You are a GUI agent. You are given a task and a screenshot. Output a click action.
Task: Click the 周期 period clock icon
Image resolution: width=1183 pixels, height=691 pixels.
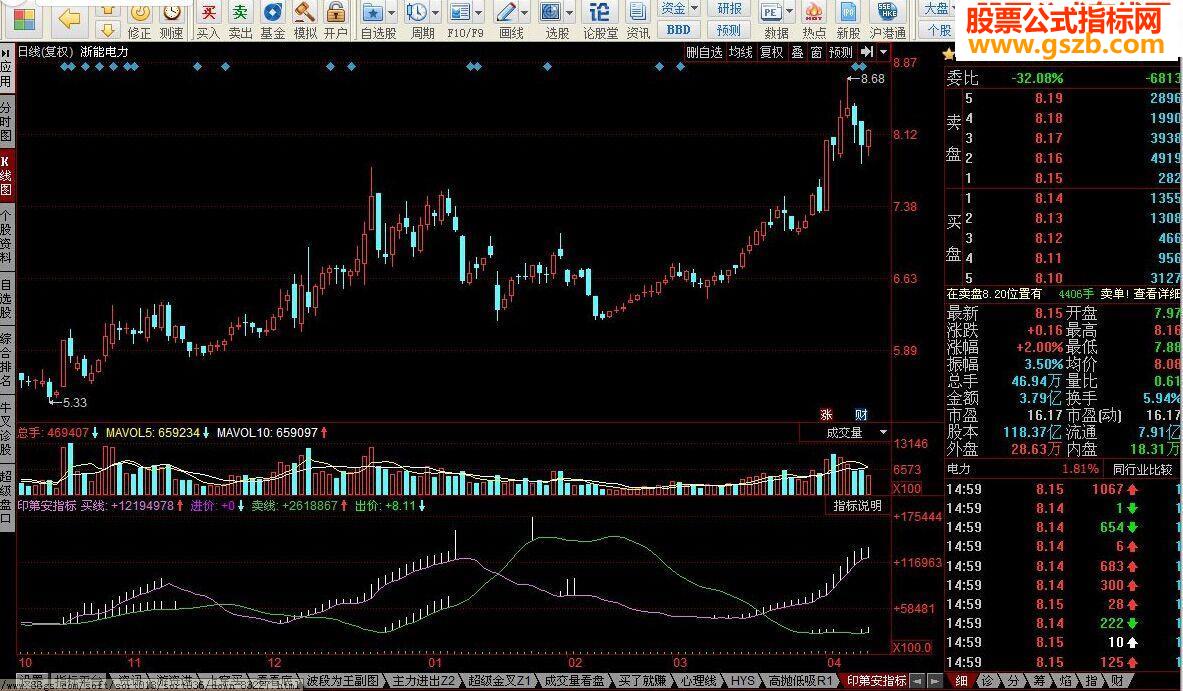[416, 12]
